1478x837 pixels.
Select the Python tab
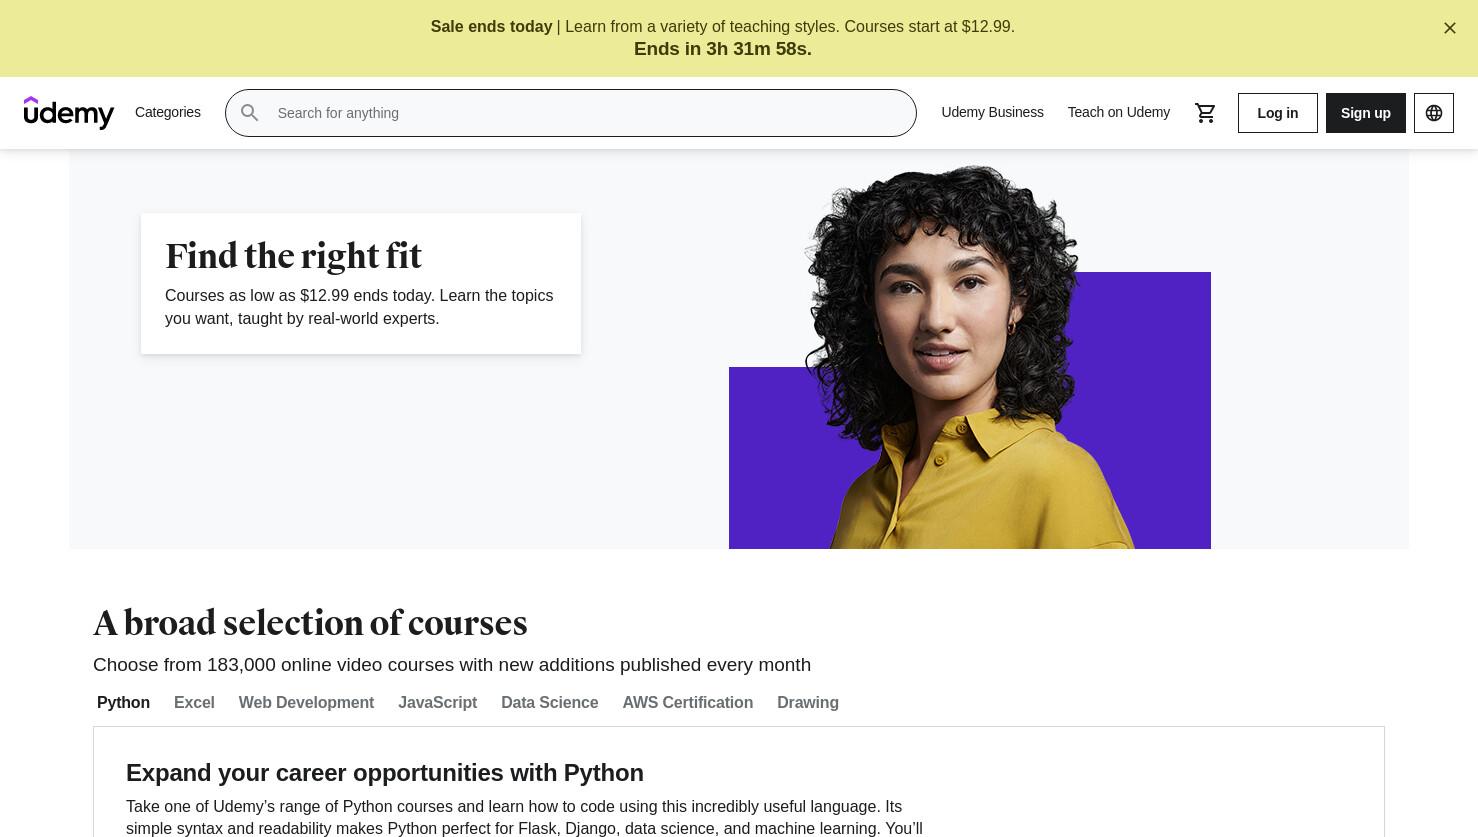pos(123,702)
